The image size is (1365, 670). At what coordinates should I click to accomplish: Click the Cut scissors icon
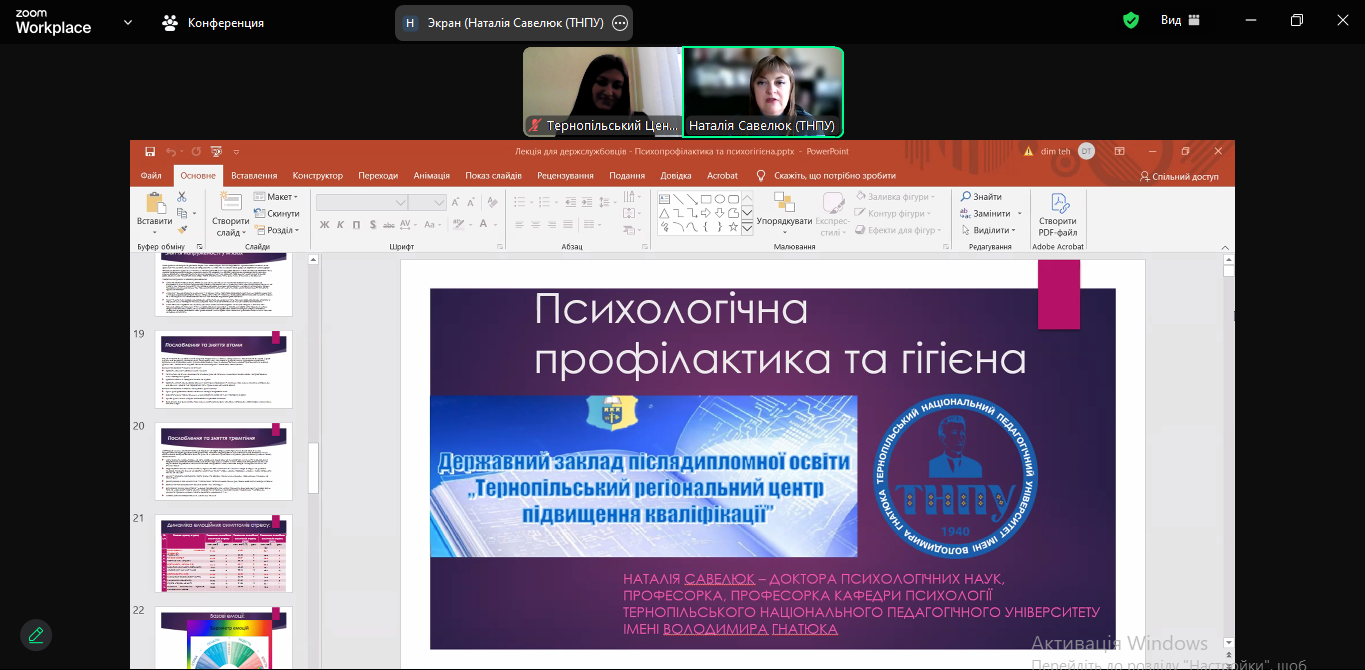coord(182,197)
